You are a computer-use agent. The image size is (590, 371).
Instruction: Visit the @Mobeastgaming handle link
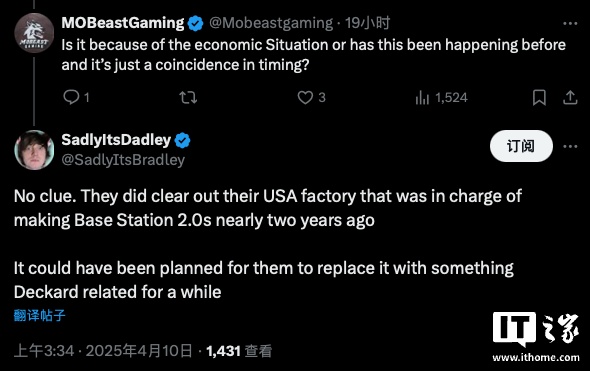(x=271, y=23)
